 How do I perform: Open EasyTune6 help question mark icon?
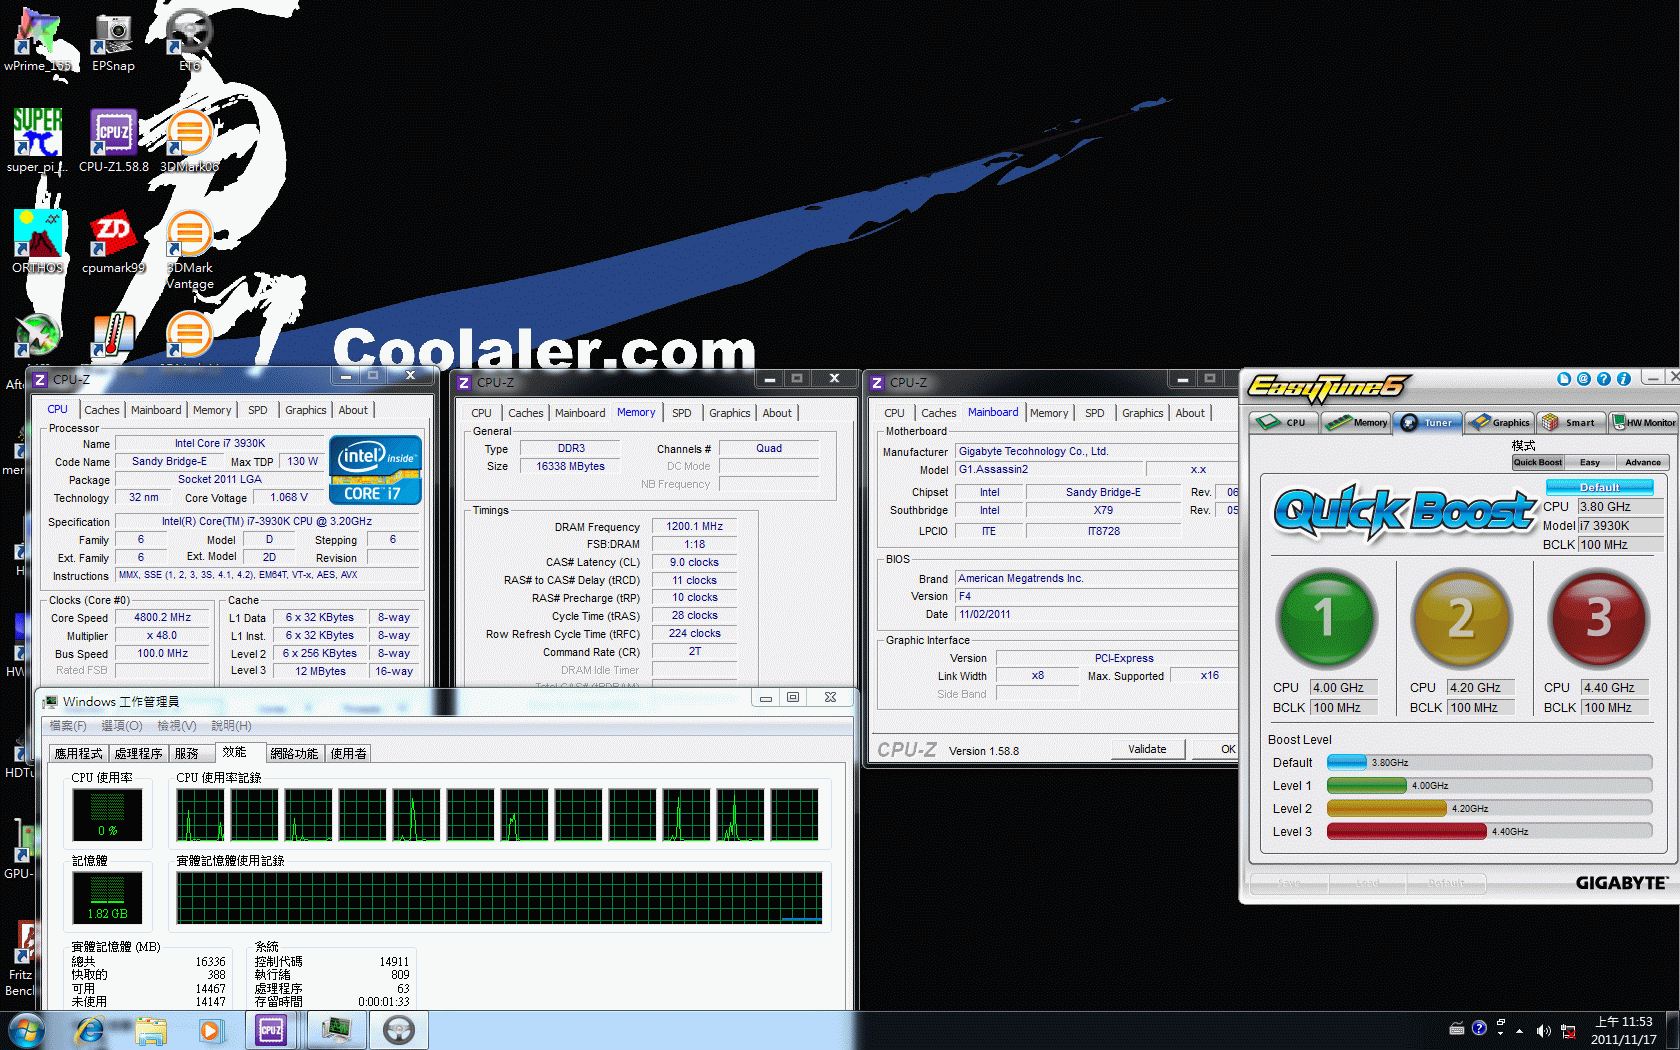tap(1604, 379)
